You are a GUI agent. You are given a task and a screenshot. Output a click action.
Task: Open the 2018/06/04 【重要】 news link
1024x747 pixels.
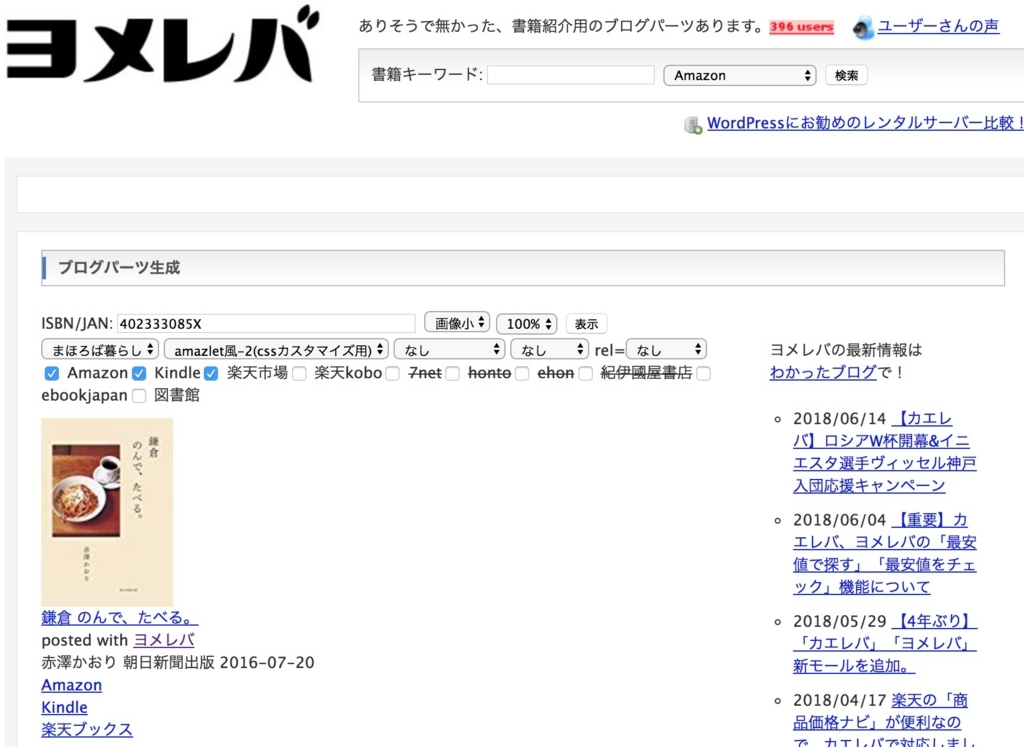884,553
